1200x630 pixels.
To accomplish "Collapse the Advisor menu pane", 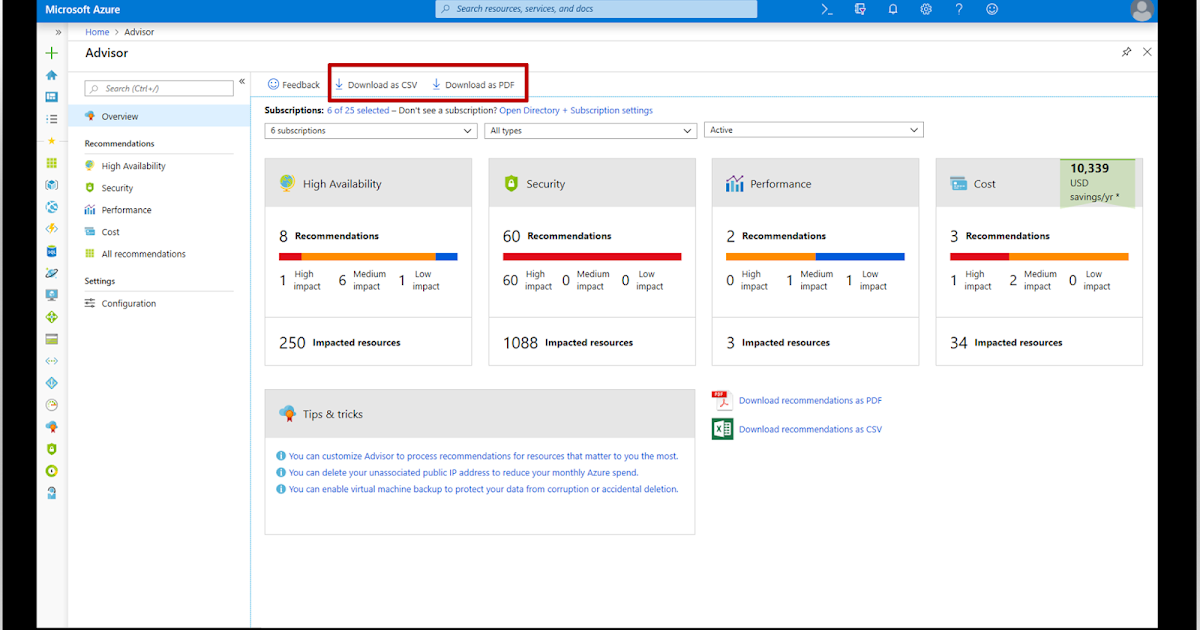I will tap(241, 82).
